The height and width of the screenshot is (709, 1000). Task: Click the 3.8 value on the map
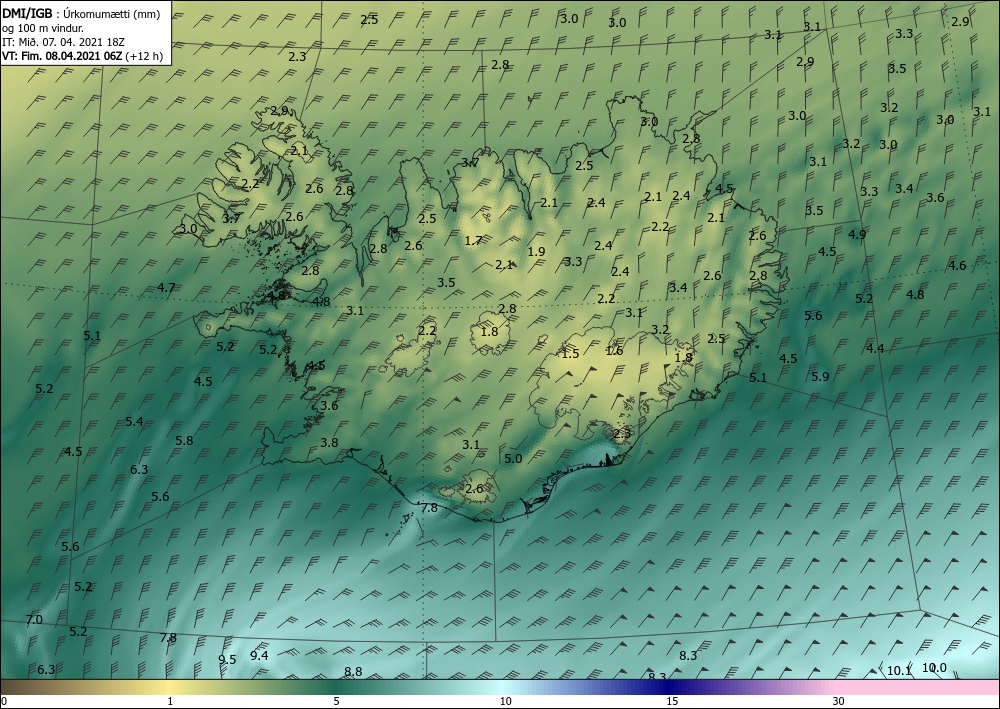click(x=329, y=442)
